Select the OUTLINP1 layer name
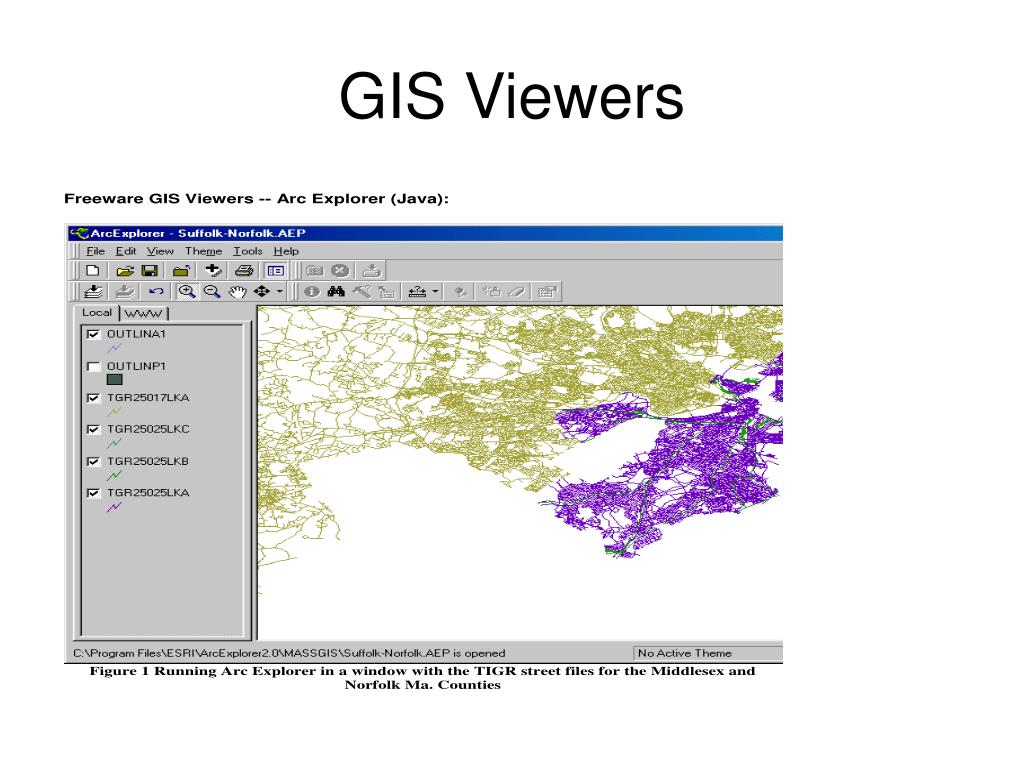The image size is (1024, 768). [136, 366]
